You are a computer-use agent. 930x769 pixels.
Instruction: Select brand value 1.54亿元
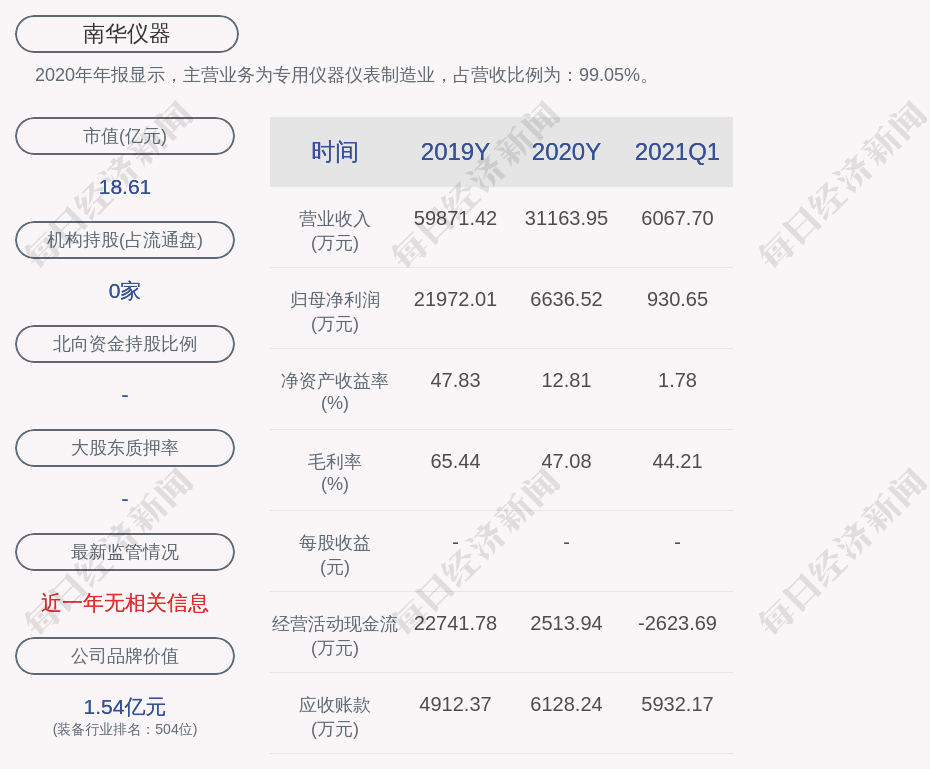point(125,707)
